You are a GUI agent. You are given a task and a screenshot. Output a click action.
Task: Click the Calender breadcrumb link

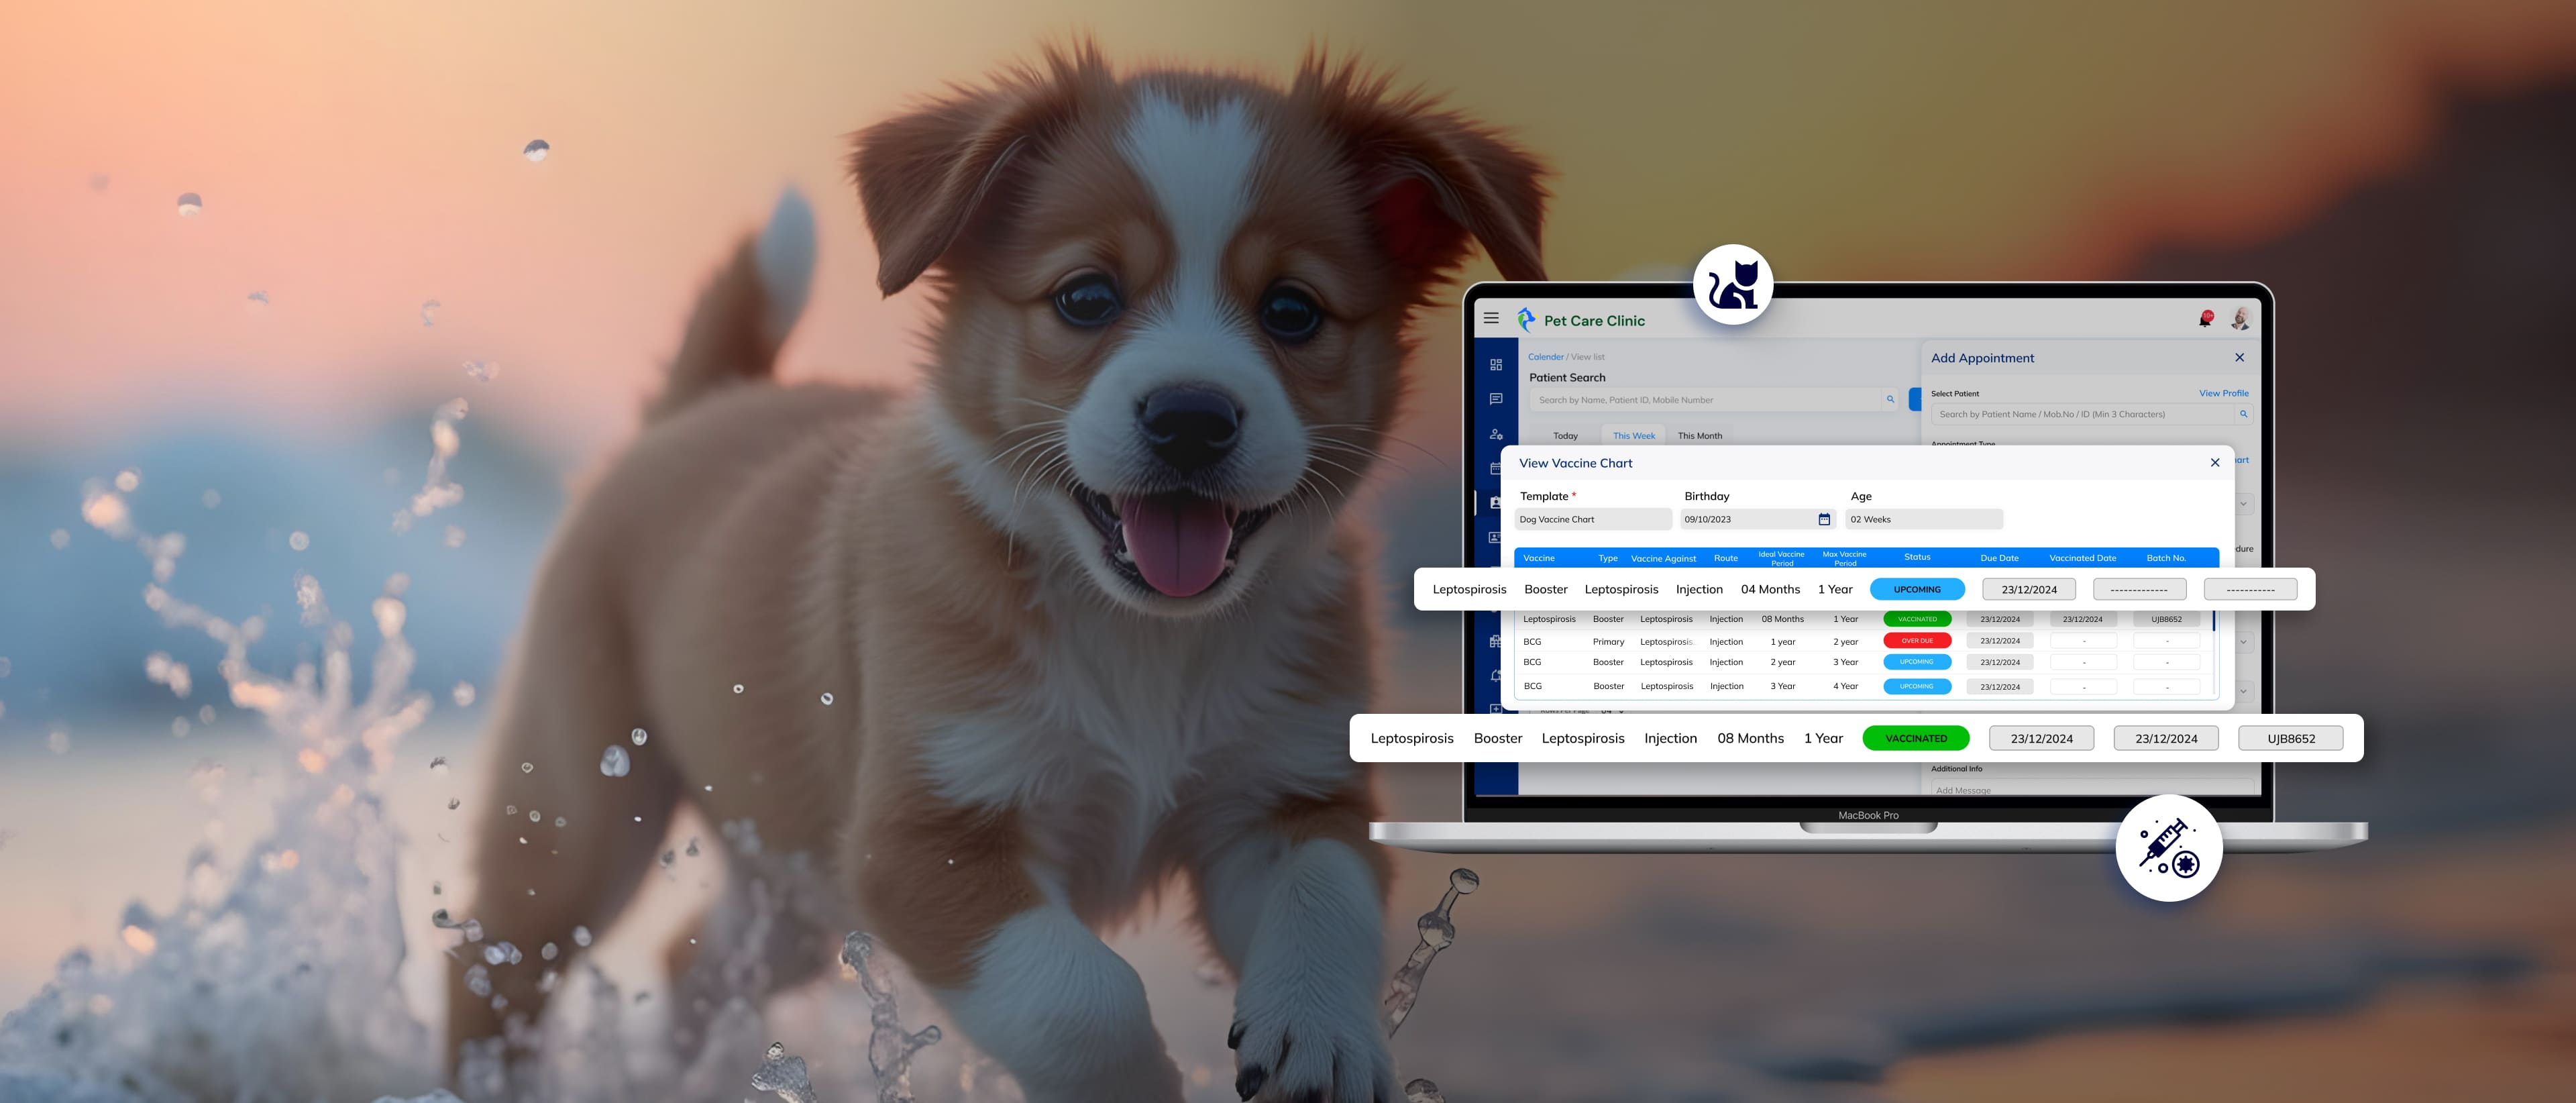click(1546, 357)
